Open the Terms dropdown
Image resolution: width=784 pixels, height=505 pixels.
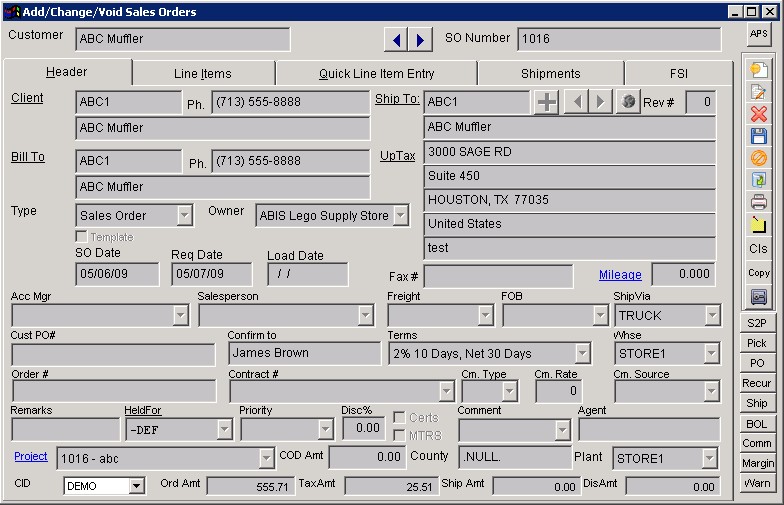point(582,354)
